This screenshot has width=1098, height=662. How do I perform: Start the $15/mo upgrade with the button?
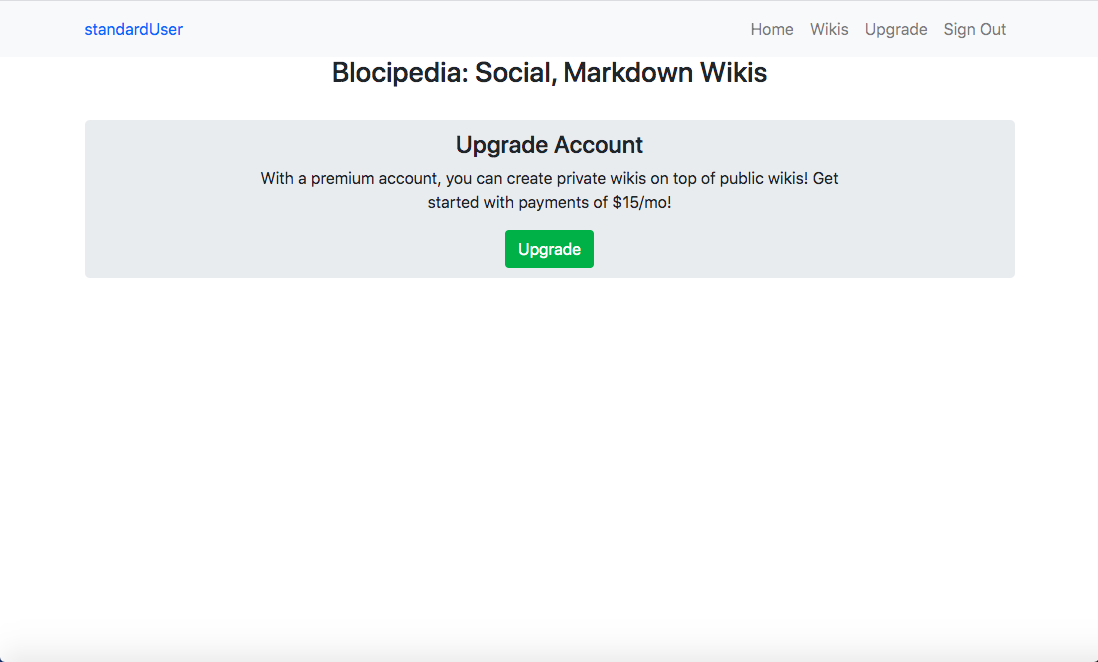point(549,248)
